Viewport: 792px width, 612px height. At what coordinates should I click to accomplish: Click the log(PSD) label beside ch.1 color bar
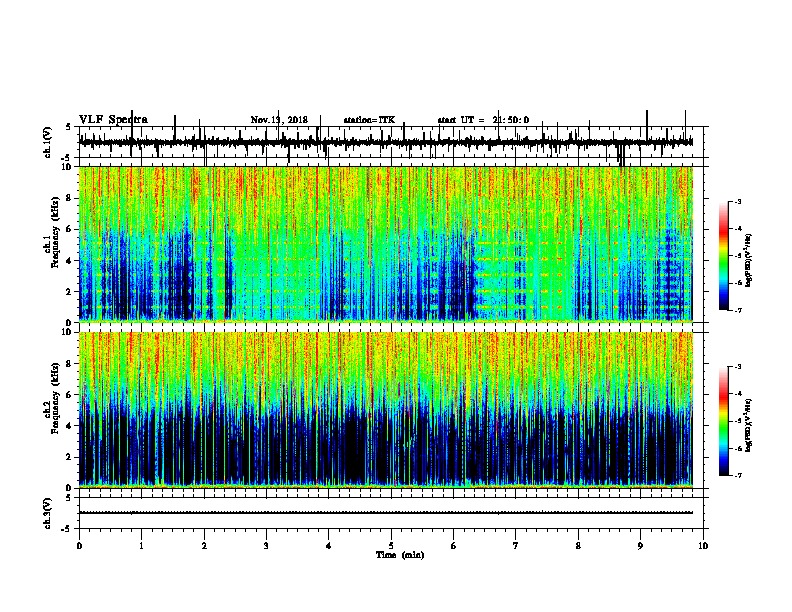748,261
